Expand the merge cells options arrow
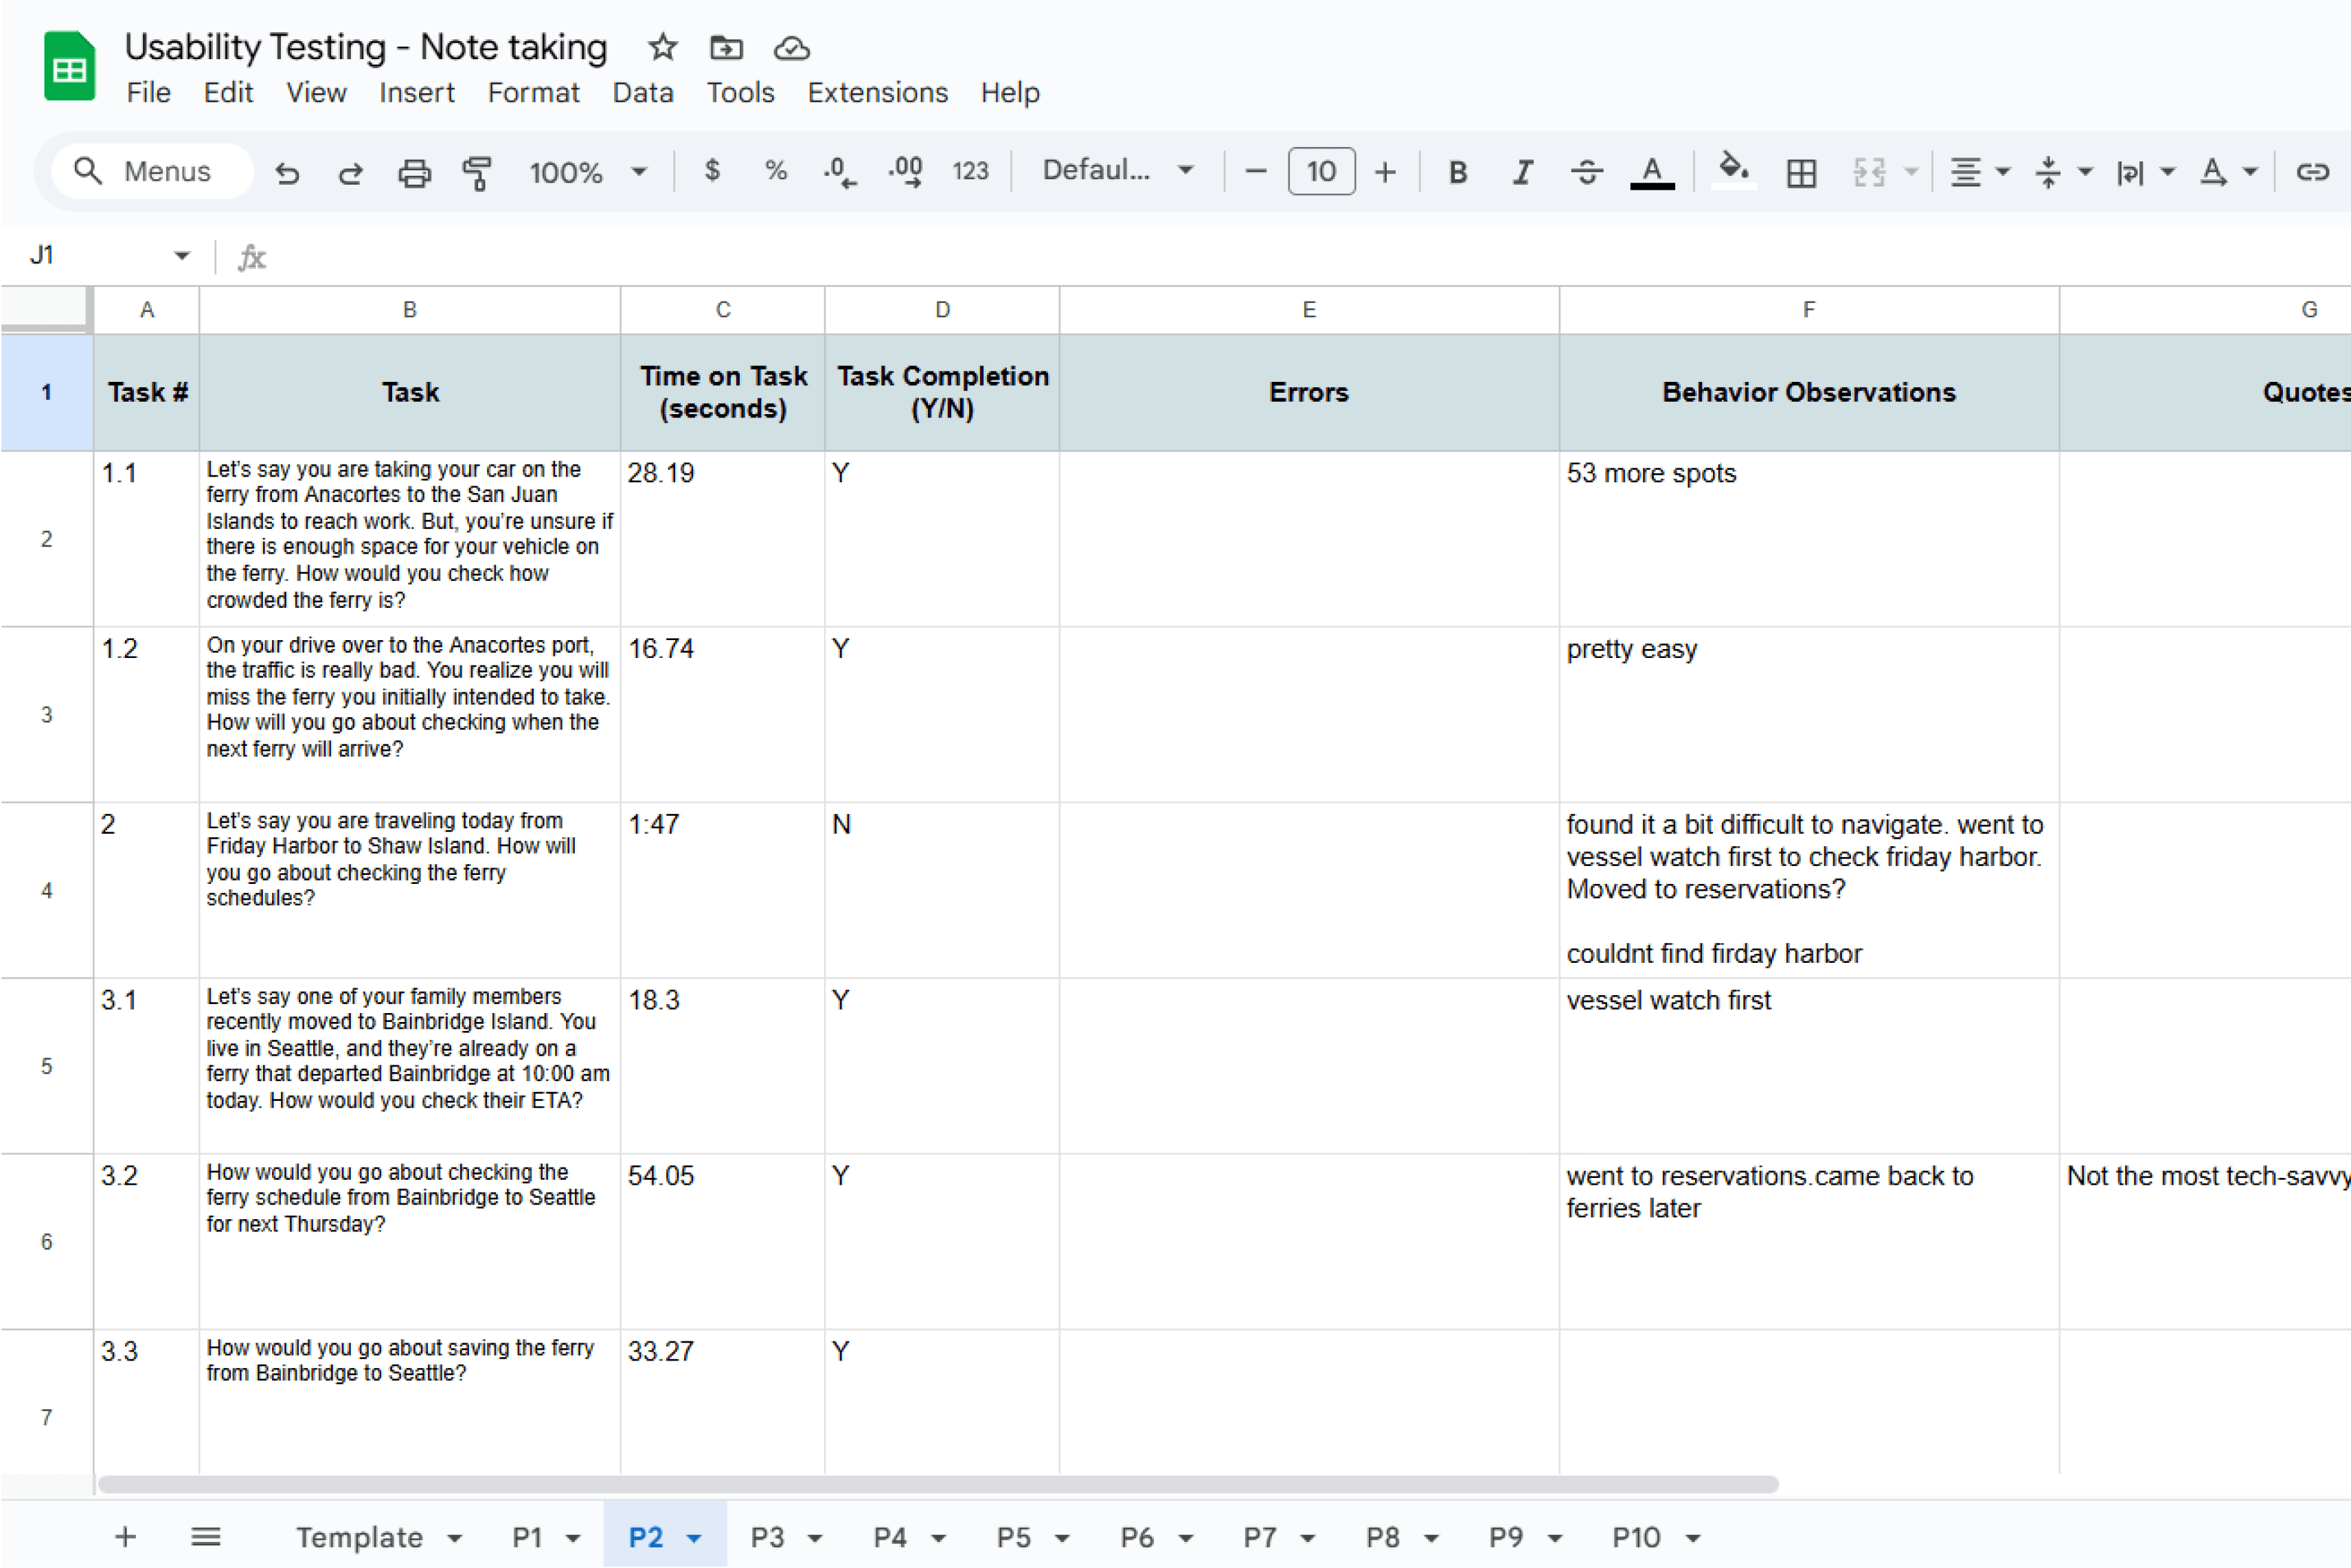This screenshot has width=2351, height=1568. [x=1911, y=172]
